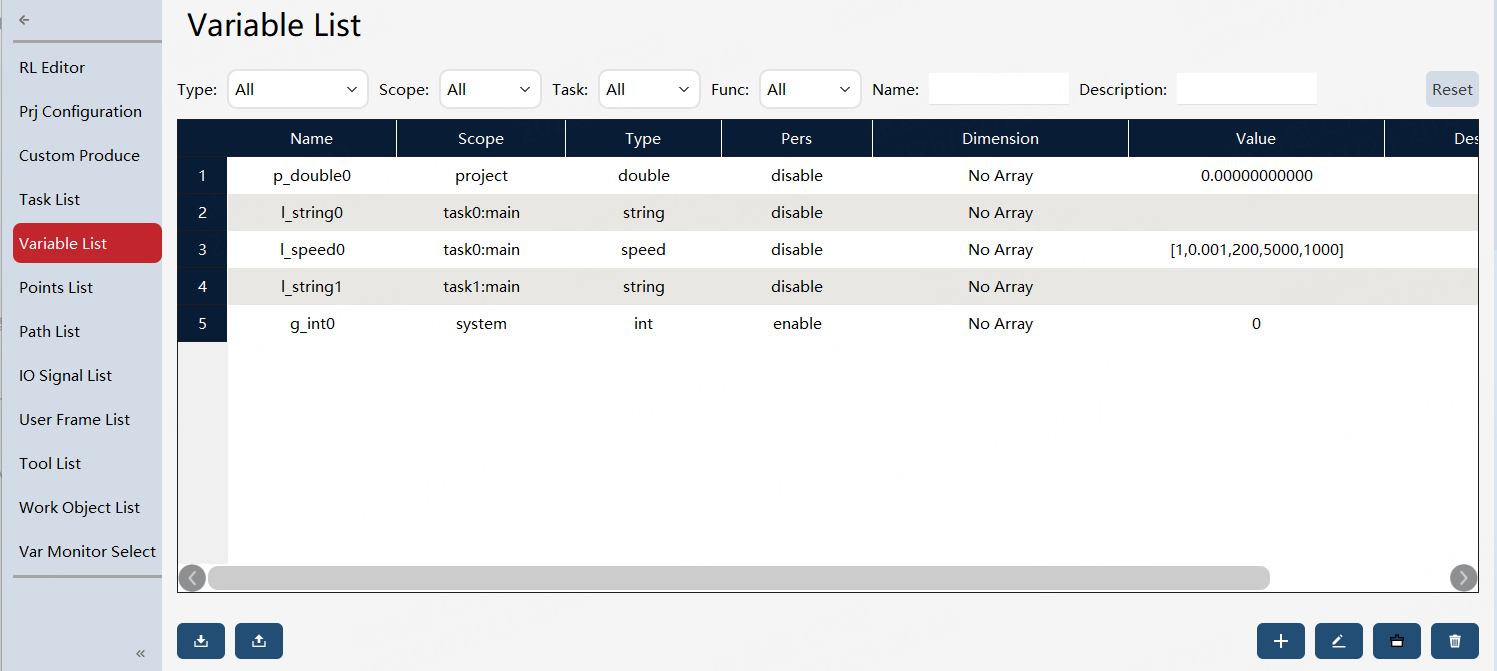The height and width of the screenshot is (671, 1497).
Task: Click the enable cell for g_int0
Action: point(797,324)
